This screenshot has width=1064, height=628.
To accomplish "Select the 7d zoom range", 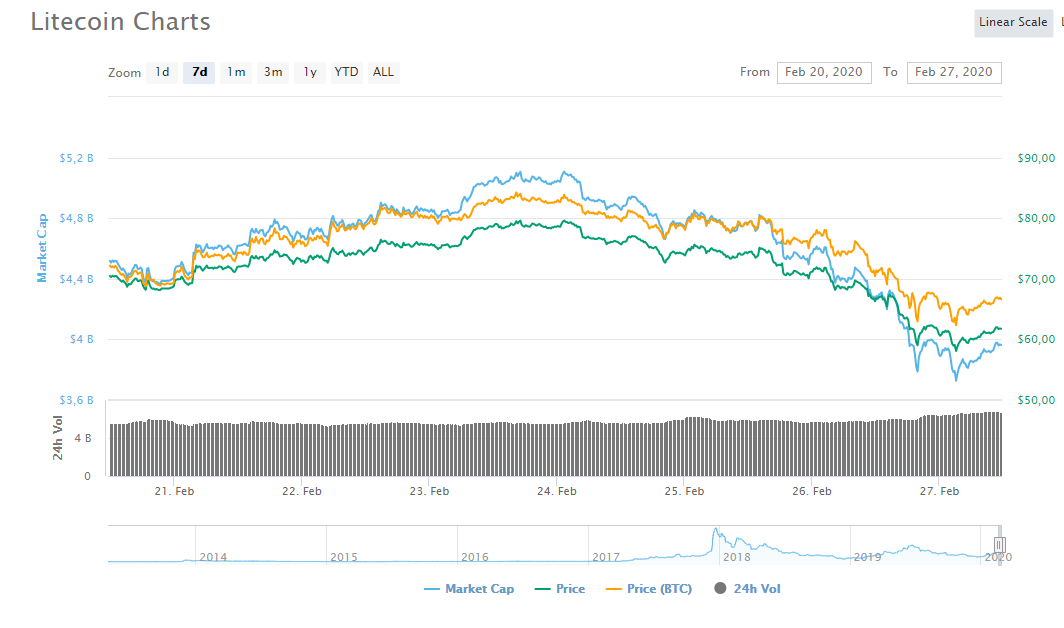I will click(200, 72).
